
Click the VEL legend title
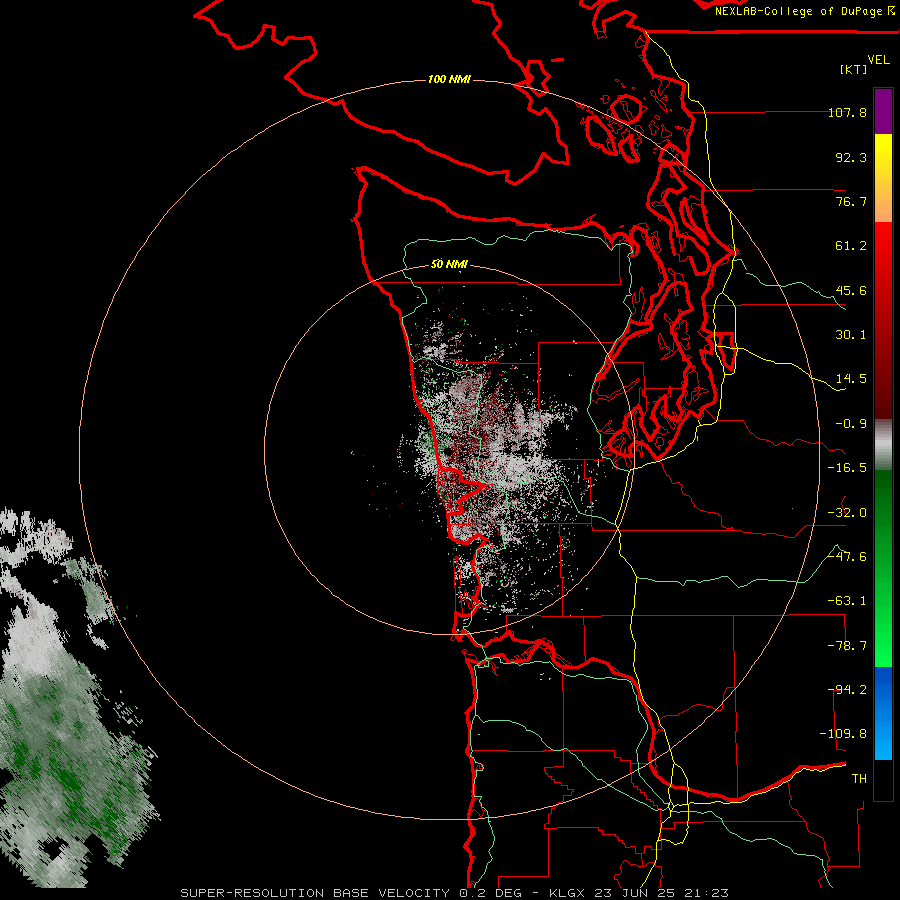(879, 59)
